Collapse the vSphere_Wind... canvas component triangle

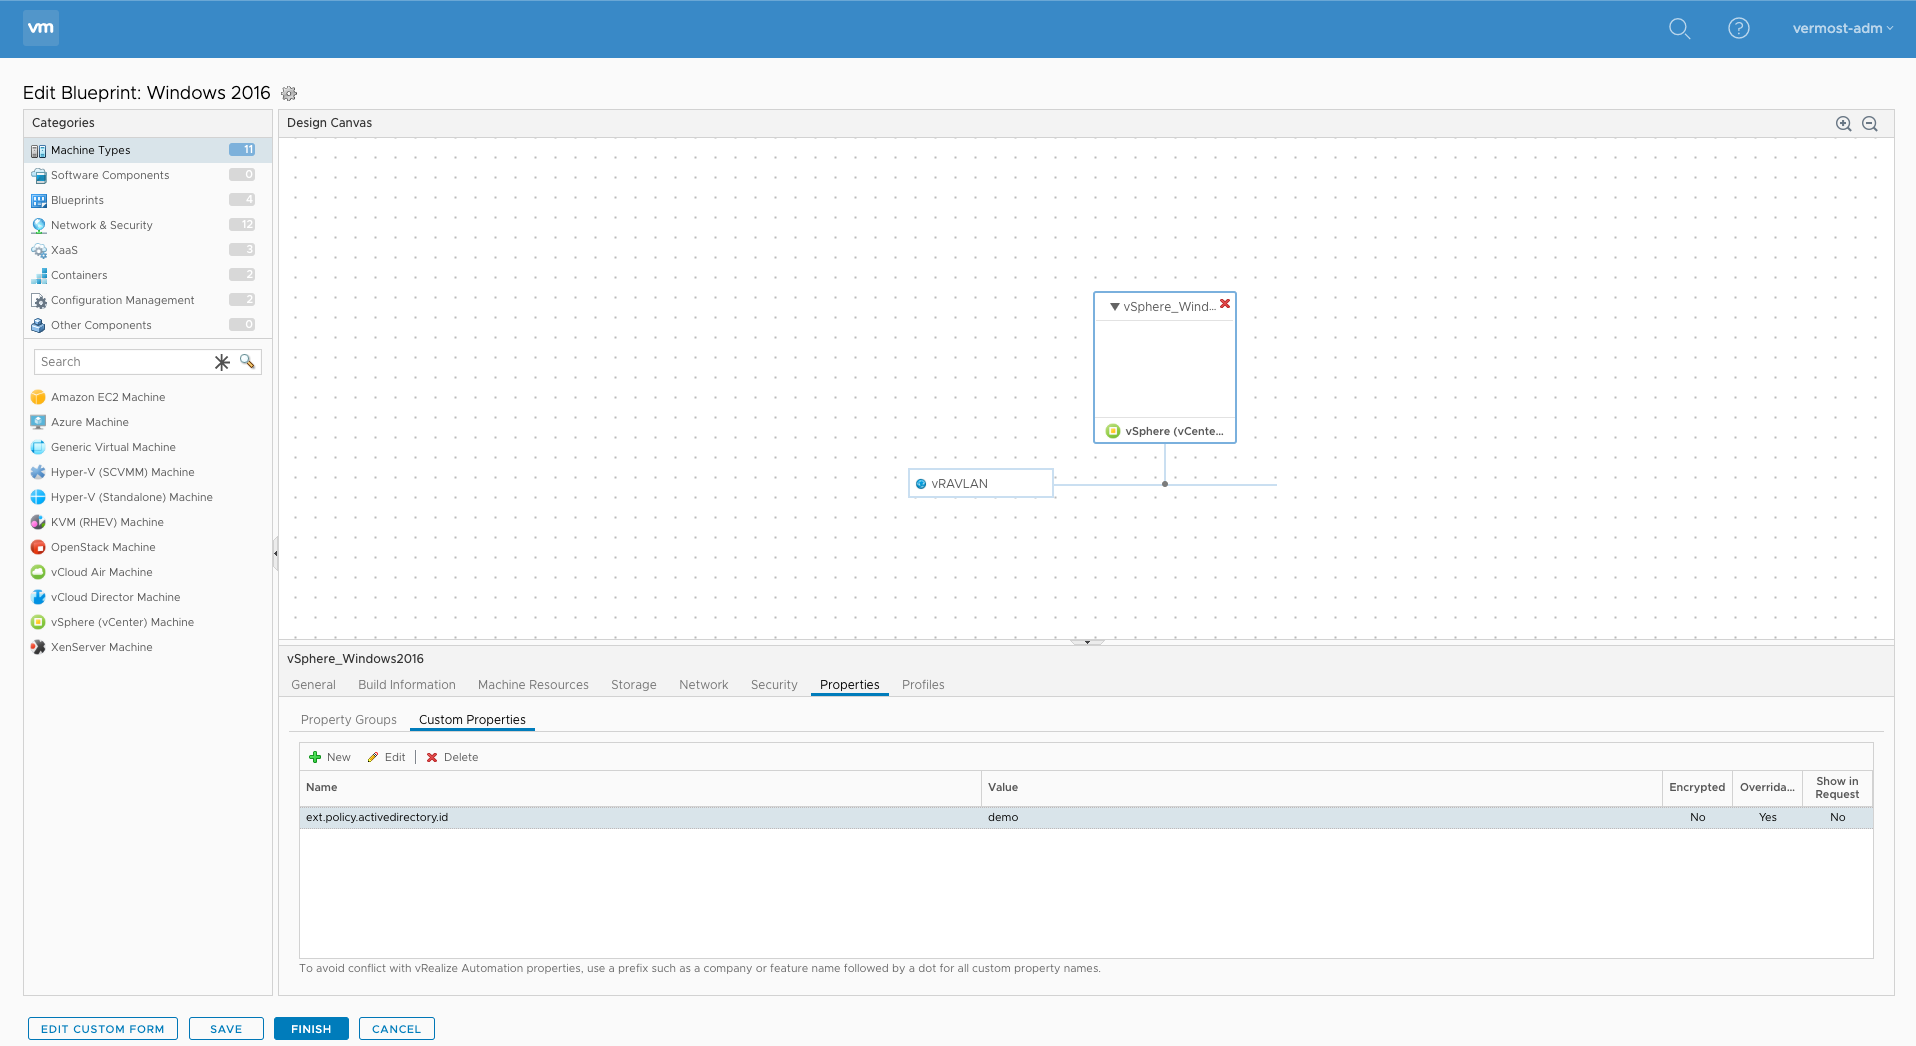pyautogui.click(x=1114, y=307)
